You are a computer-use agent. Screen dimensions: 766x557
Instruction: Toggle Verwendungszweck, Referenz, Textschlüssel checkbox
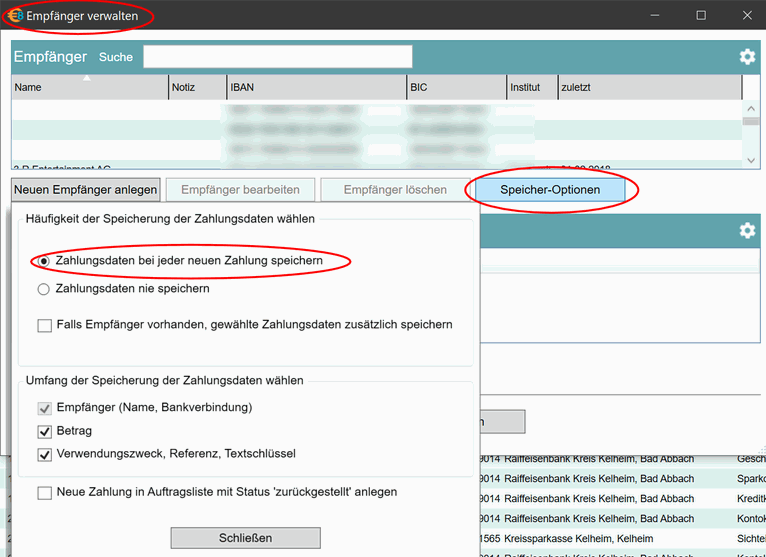point(44,455)
